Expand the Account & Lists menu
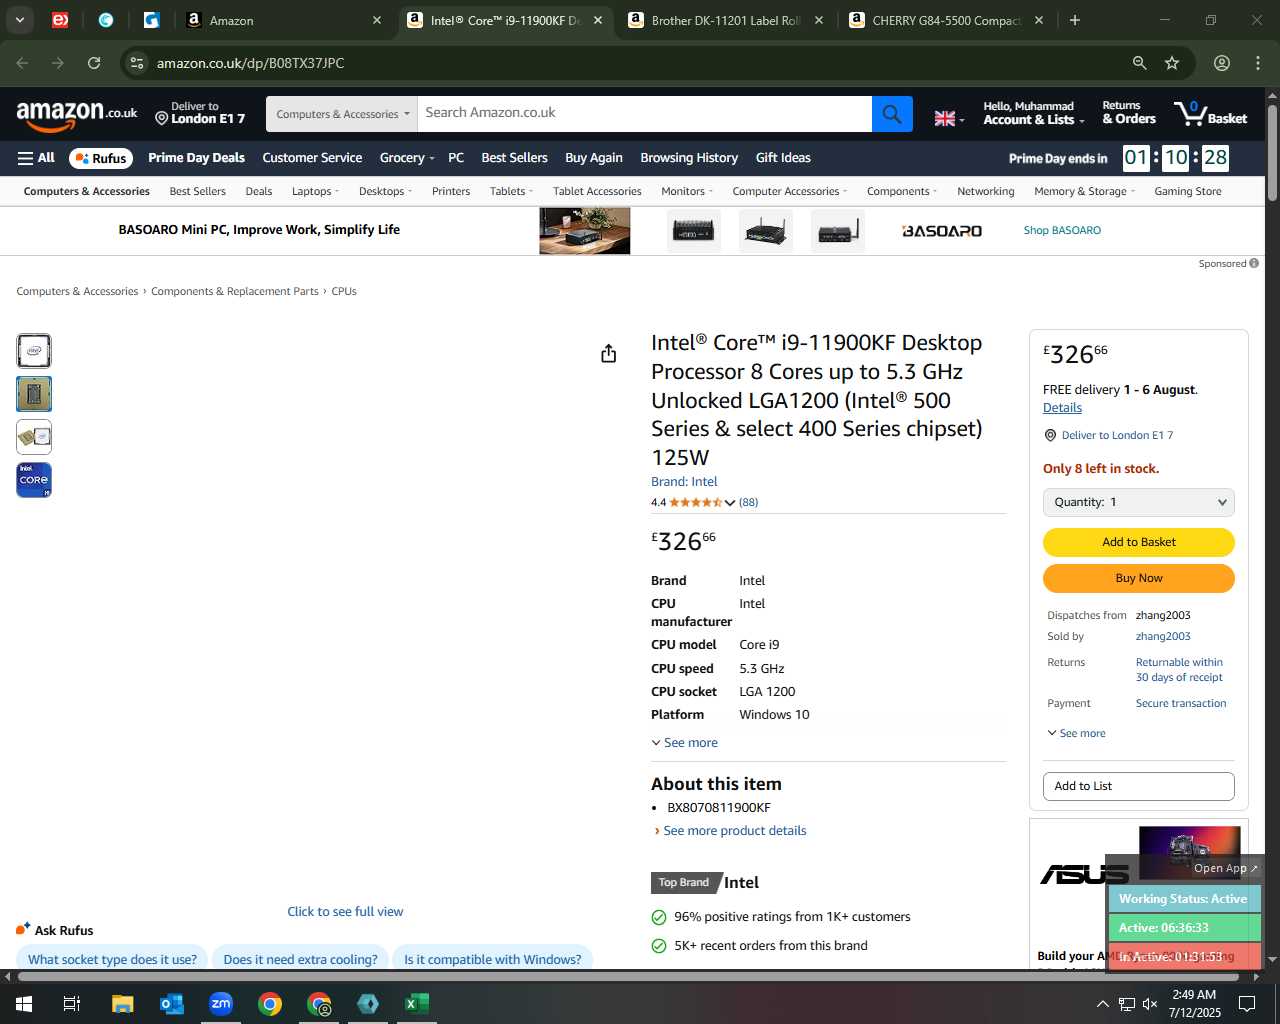Screen dimensions: 1280x1024 (1033, 113)
